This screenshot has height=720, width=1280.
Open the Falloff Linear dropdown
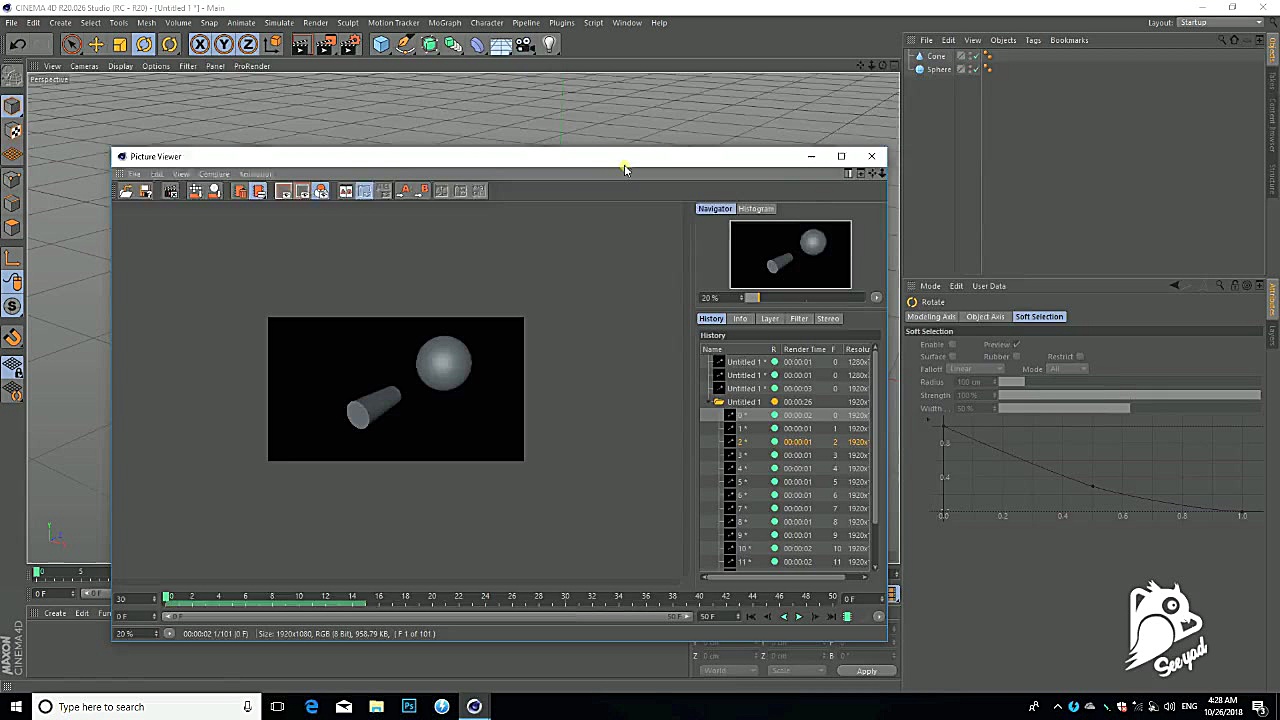pos(975,369)
